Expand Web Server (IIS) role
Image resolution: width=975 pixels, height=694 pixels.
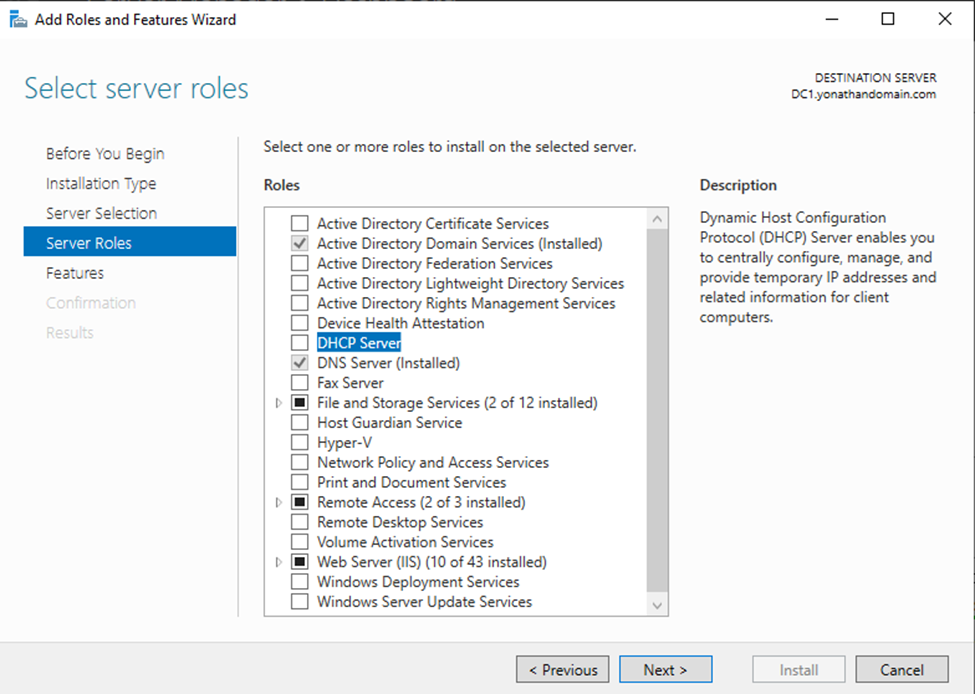pyautogui.click(x=279, y=562)
